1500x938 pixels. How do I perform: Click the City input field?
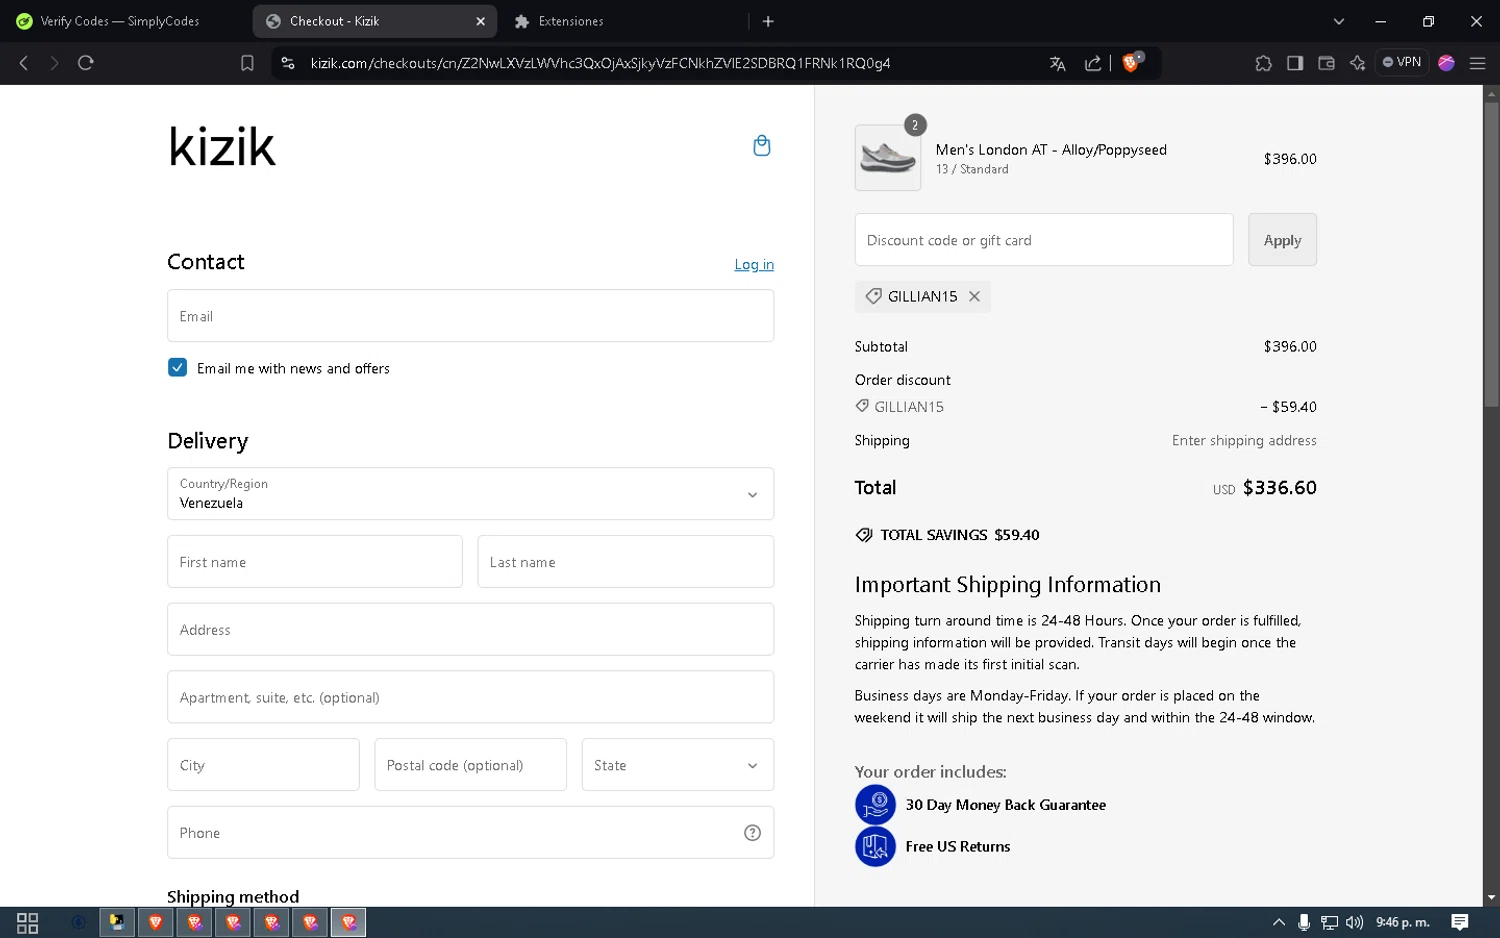tap(263, 765)
